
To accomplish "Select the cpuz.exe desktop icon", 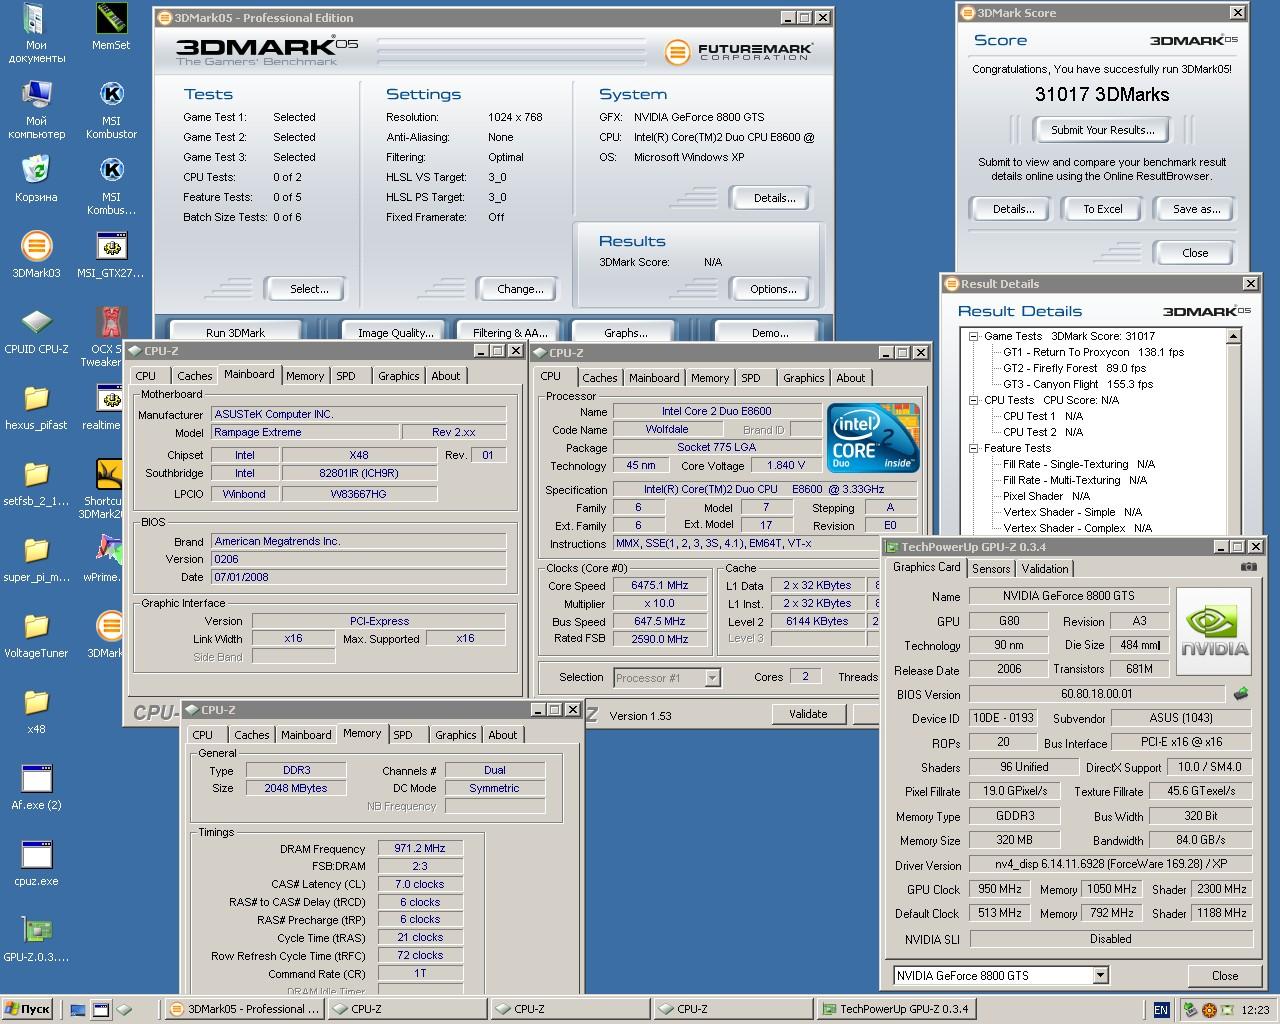I will 36,863.
